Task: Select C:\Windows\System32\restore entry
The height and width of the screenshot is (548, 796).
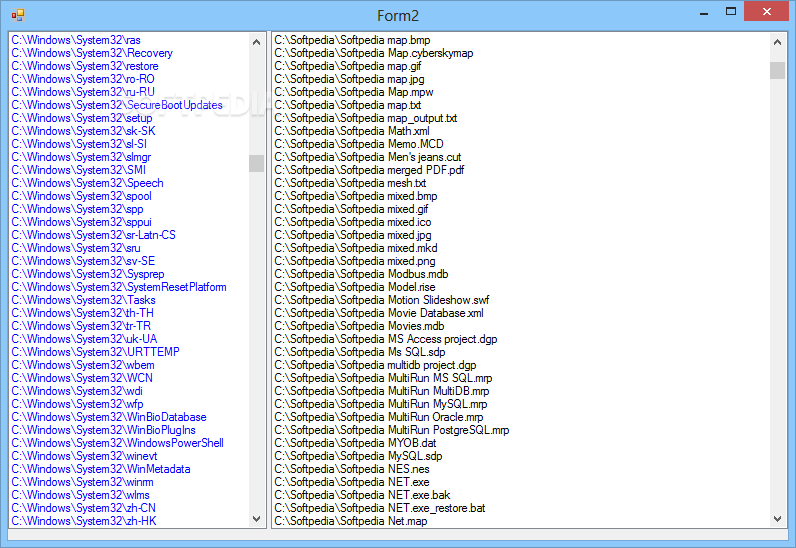Action: pyautogui.click(x=85, y=66)
